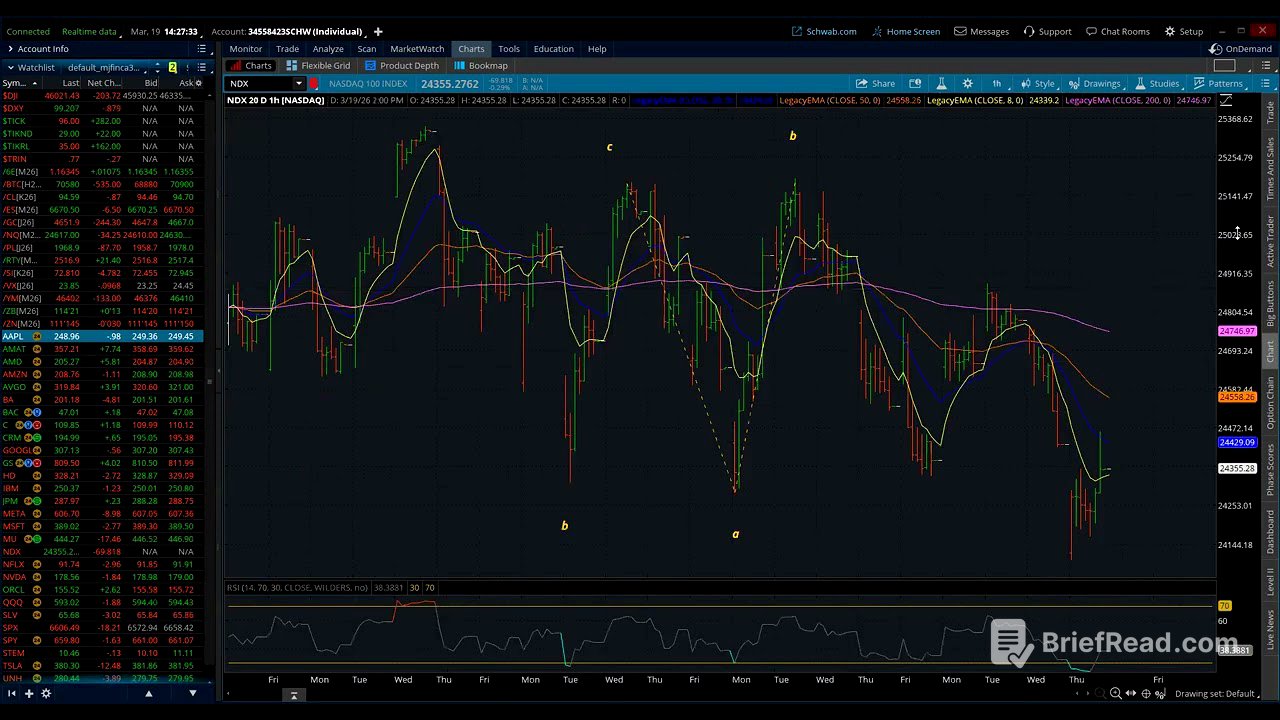
Task: Click the OnDemand button top right
Action: [x=1249, y=49]
